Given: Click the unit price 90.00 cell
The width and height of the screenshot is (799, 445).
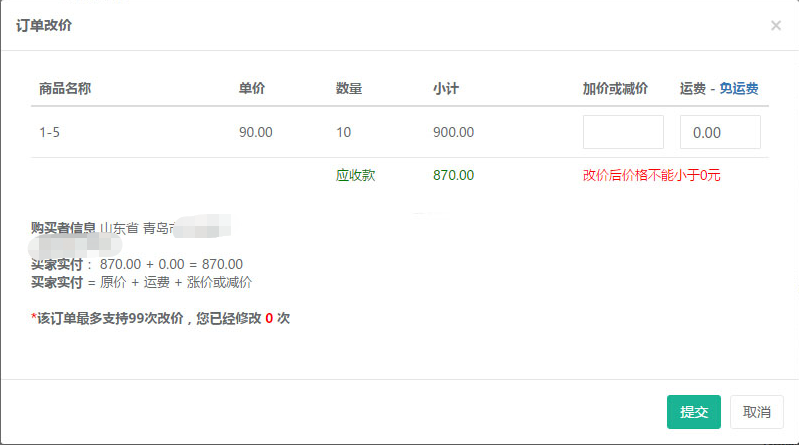Looking at the screenshot, I should (256, 132).
